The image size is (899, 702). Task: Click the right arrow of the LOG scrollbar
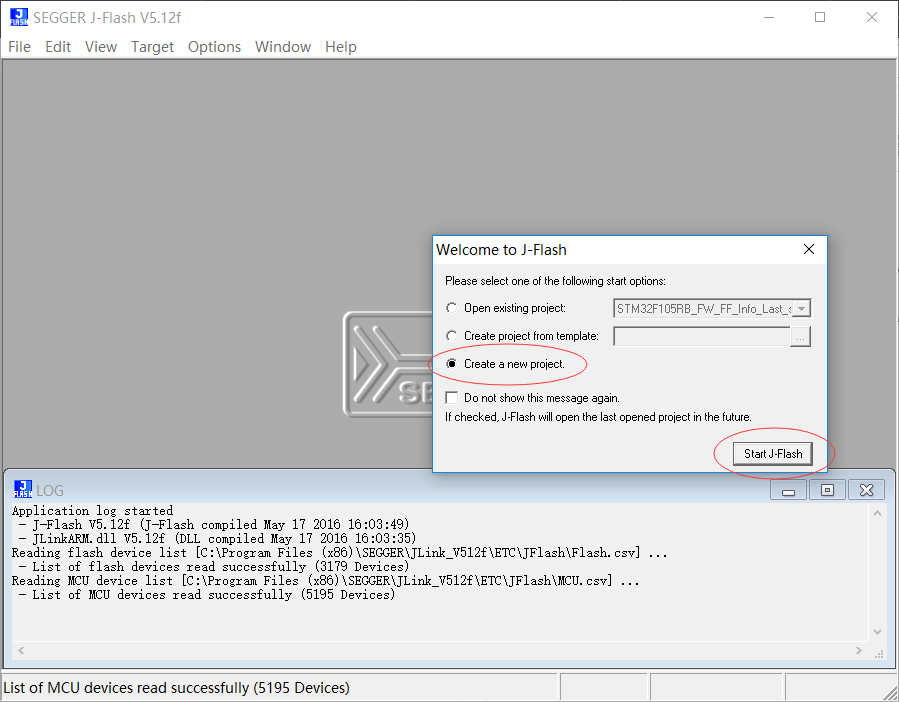click(858, 651)
